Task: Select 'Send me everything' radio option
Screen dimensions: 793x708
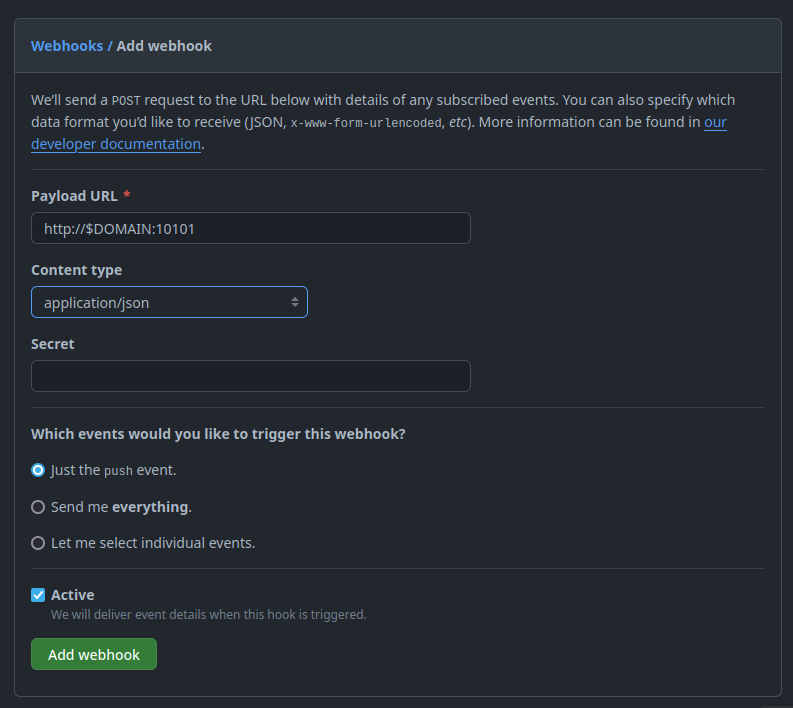Action: [x=38, y=507]
